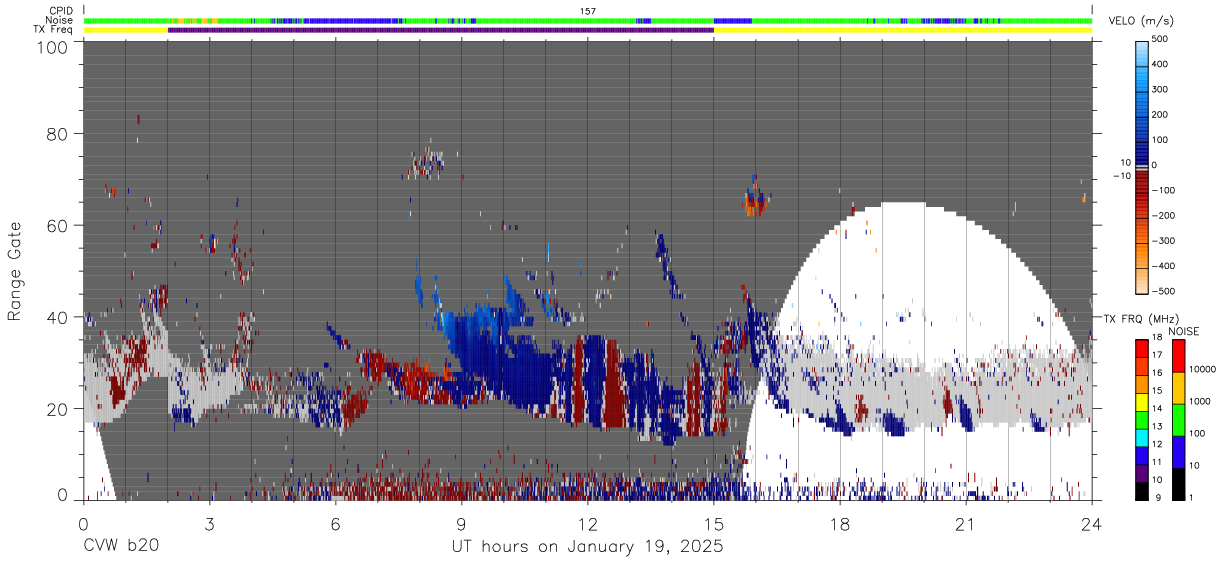Click the red 17-18 MHz TX frequency swatch
The image size is (1228, 567).
point(1142,349)
